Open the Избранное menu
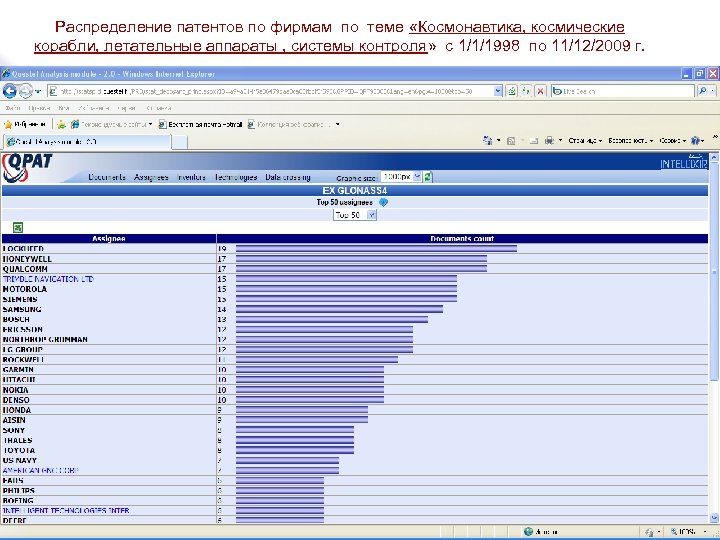Viewport: 720px width, 540px height. [93, 108]
